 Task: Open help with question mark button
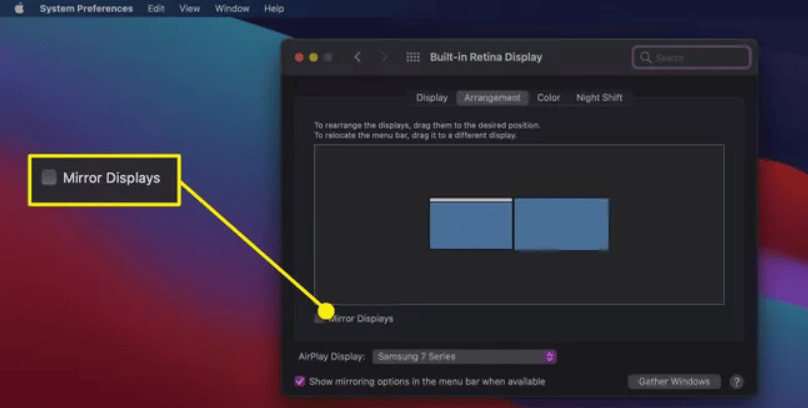pos(736,382)
